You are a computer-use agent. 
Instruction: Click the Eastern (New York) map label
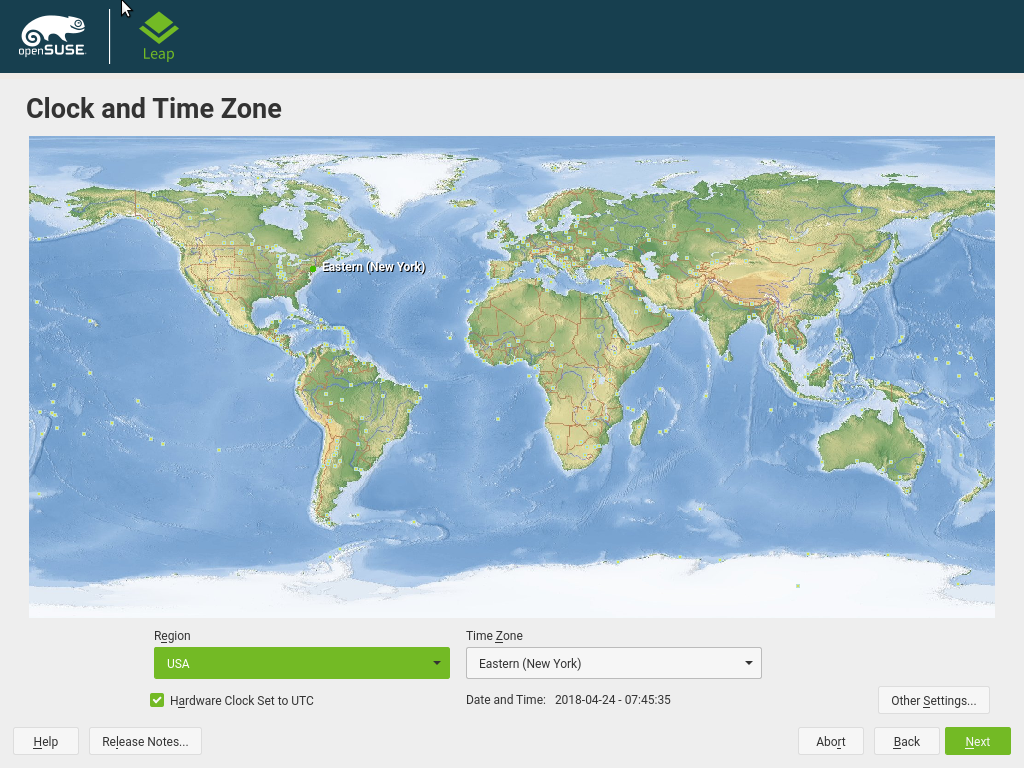click(373, 267)
